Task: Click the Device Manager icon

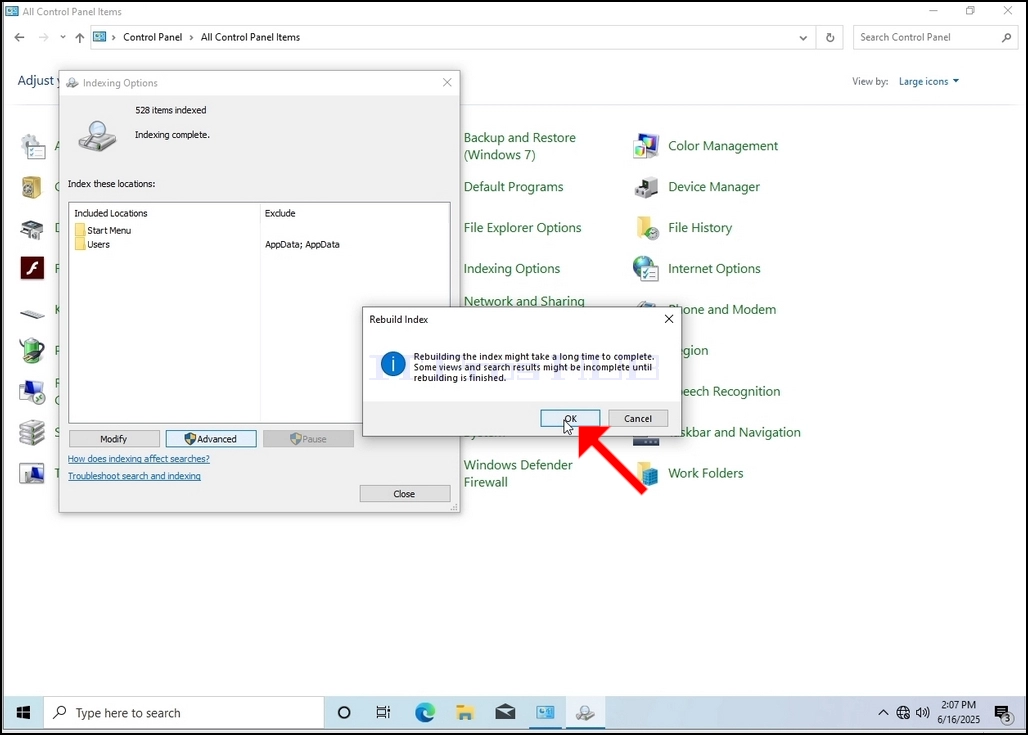Action: [646, 187]
